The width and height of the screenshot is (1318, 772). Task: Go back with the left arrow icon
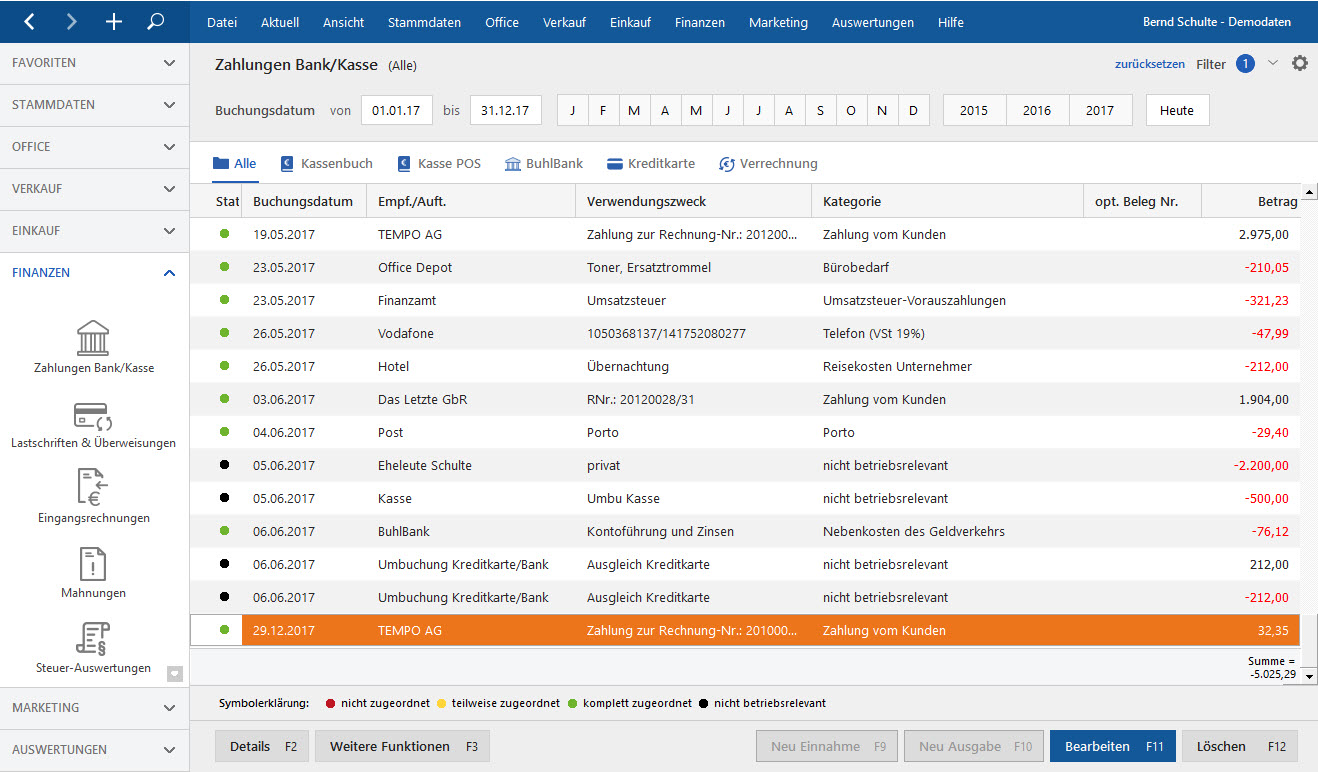tap(29, 21)
